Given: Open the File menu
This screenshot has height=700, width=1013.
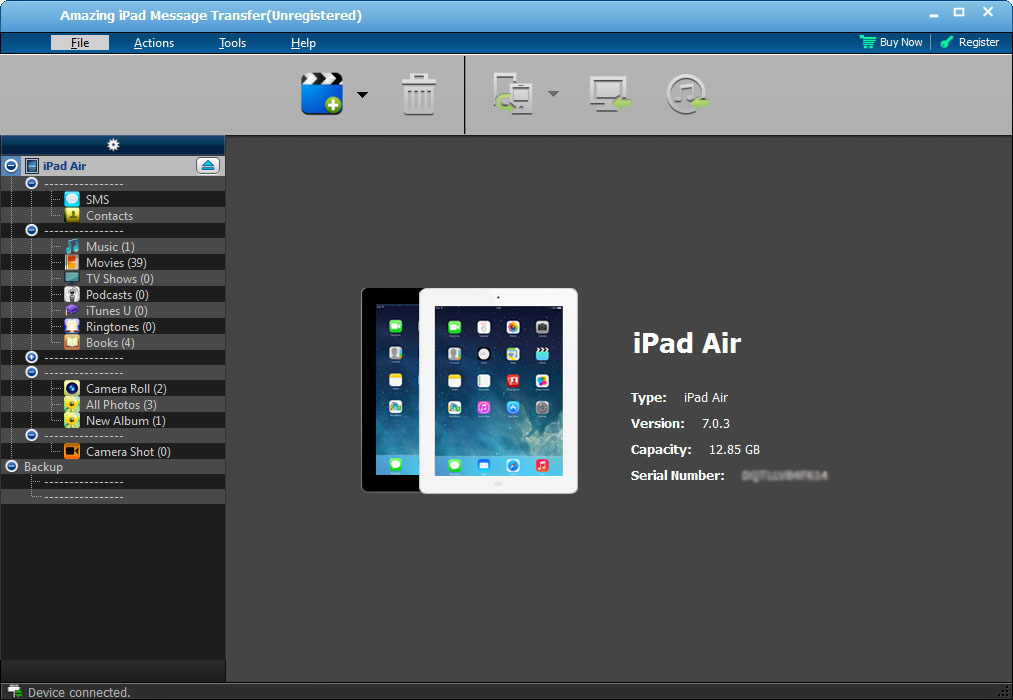Looking at the screenshot, I should pyautogui.click(x=80, y=43).
